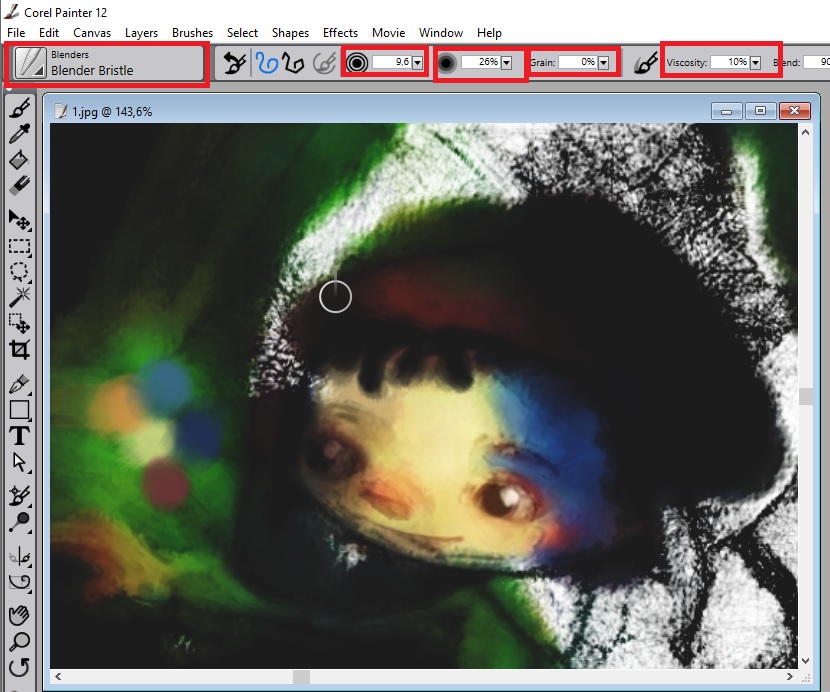Click the brush size concentric circles icon
Viewport: 830px width, 692px height.
click(357, 63)
